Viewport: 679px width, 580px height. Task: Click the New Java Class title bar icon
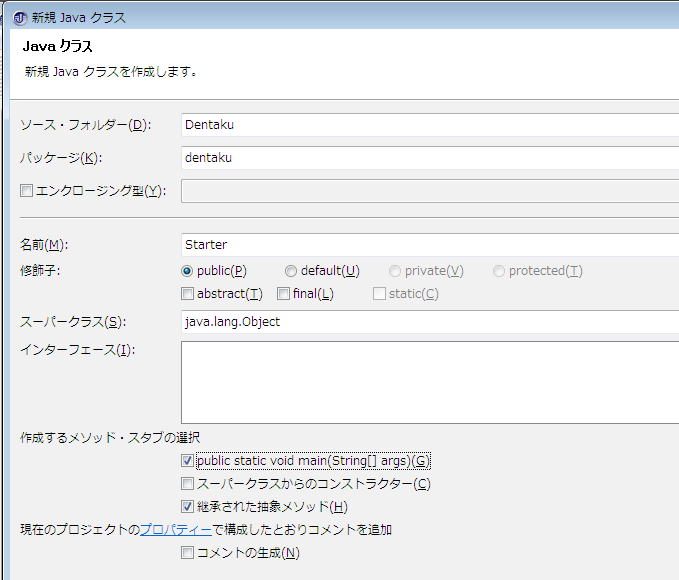[x=19, y=17]
